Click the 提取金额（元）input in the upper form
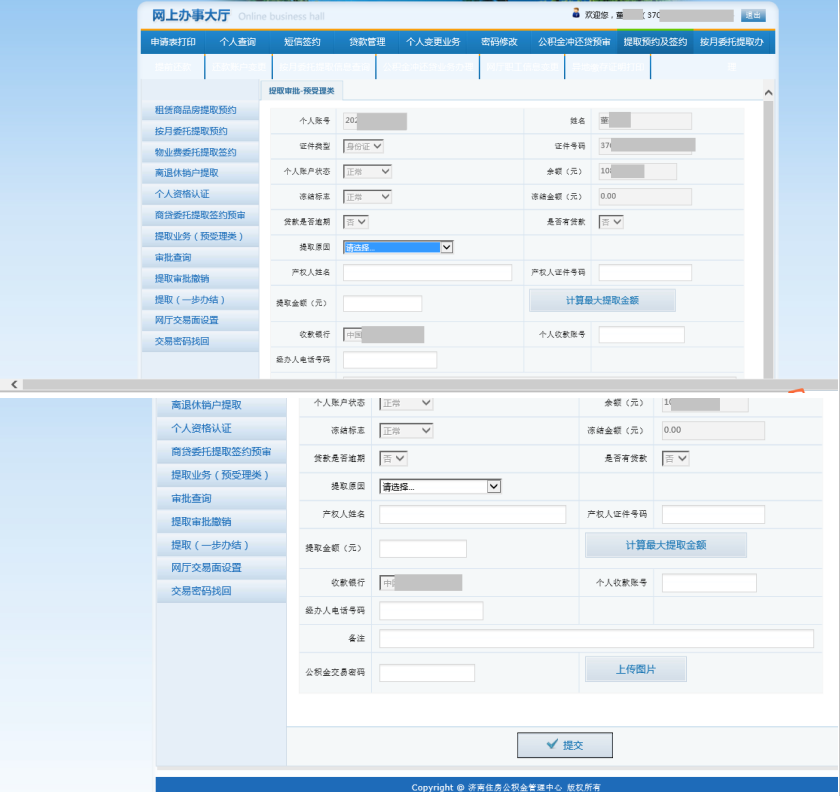This screenshot has height=796, width=840. click(382, 303)
